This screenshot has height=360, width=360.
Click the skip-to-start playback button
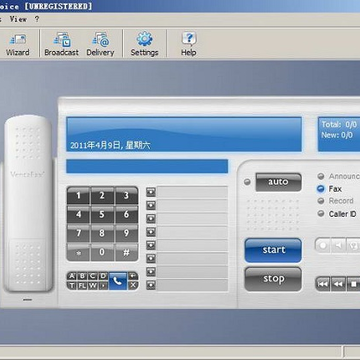click(x=323, y=284)
